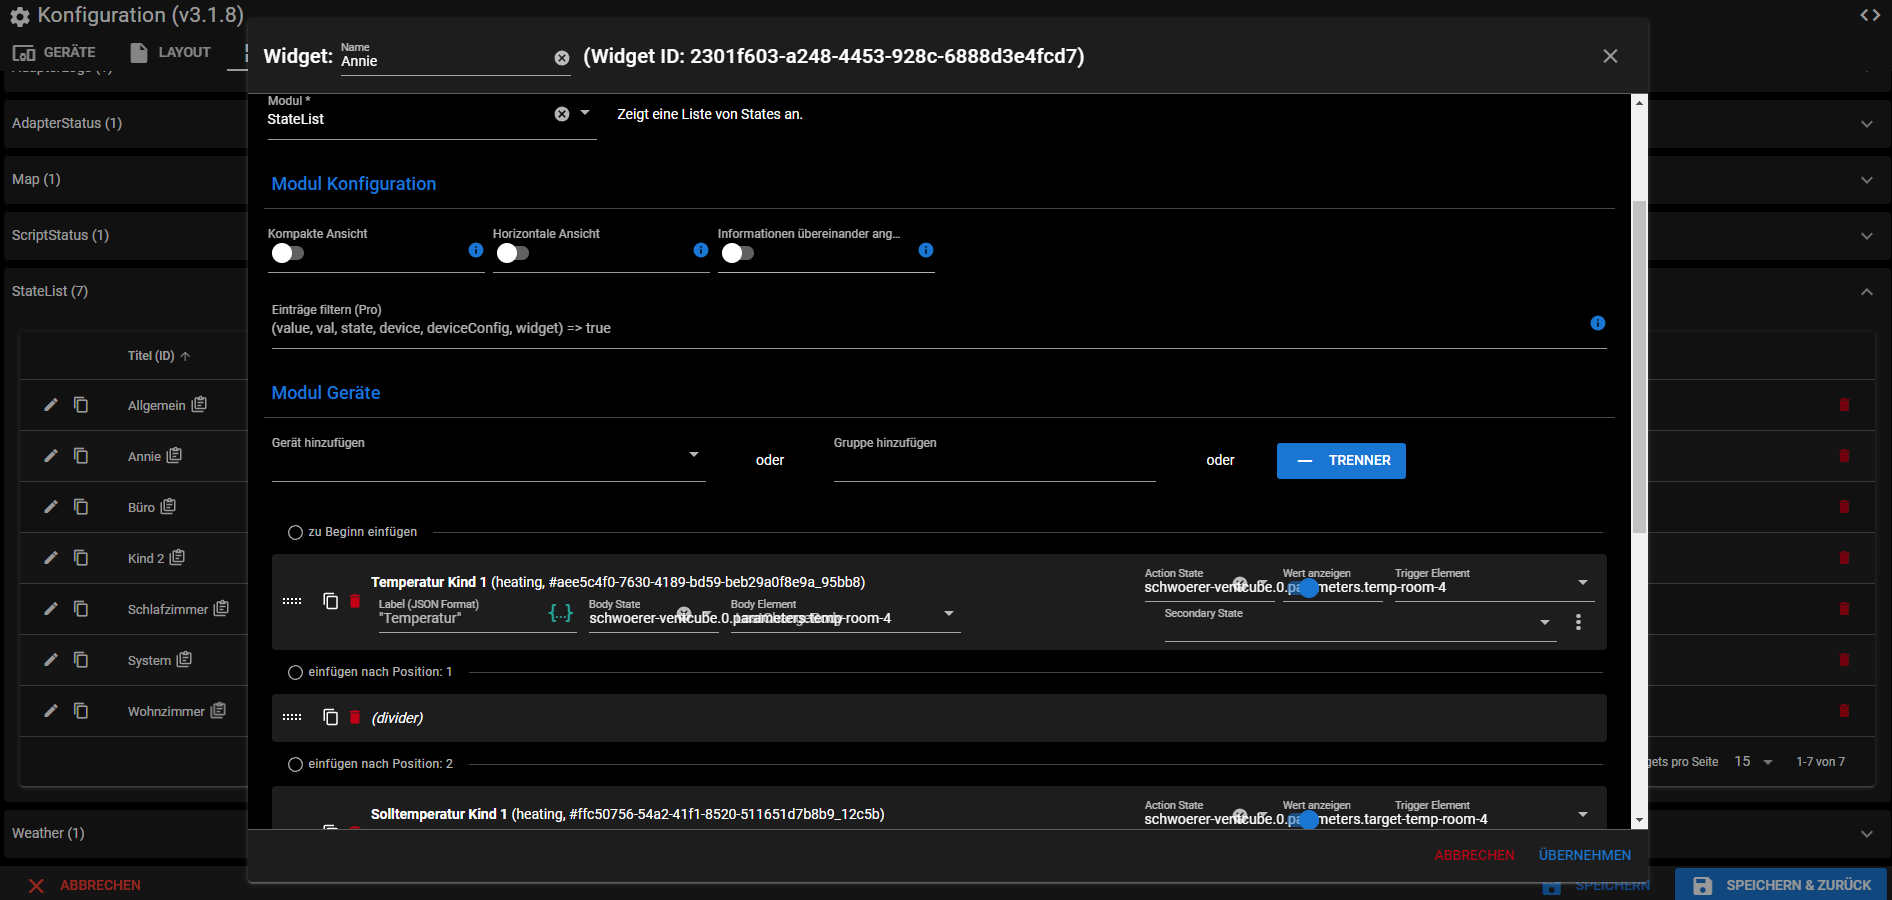Viewport: 1892px width, 900px height.
Task: Delete the divider entry
Action: click(355, 717)
